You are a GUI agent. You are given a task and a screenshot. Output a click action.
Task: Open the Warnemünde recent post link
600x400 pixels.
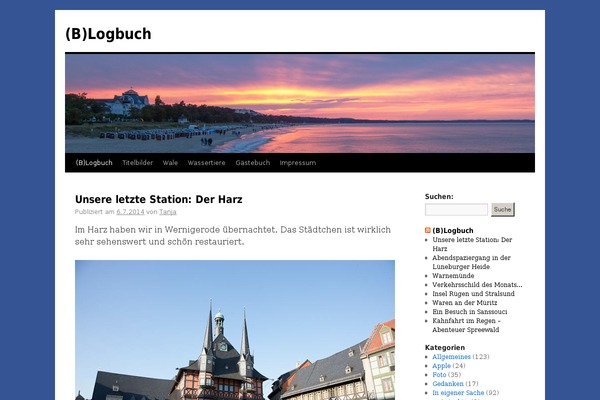(453, 274)
